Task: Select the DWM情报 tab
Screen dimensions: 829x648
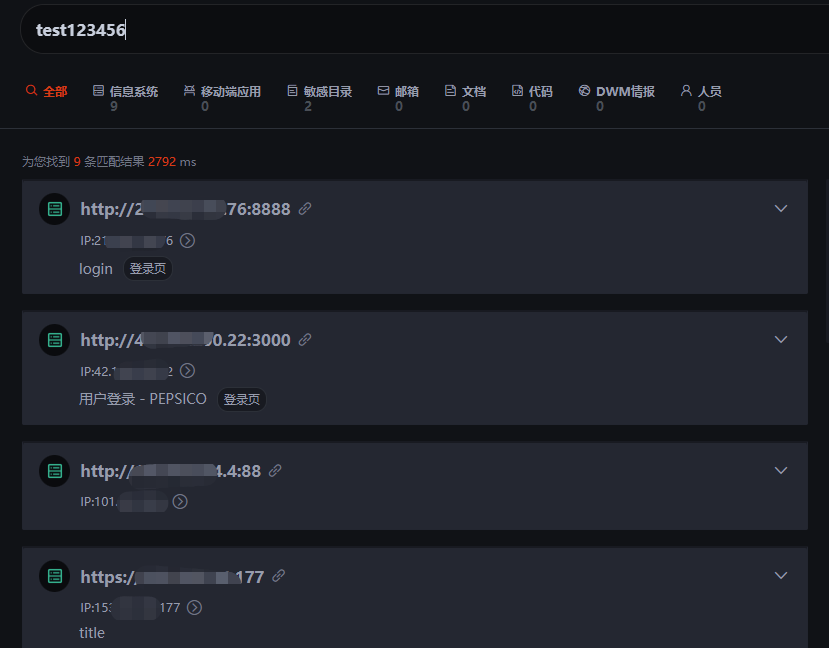Action: 616,98
